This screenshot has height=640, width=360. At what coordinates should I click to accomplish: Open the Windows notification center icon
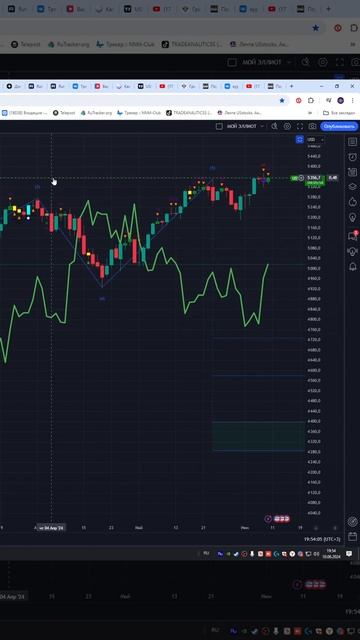[349, 553]
